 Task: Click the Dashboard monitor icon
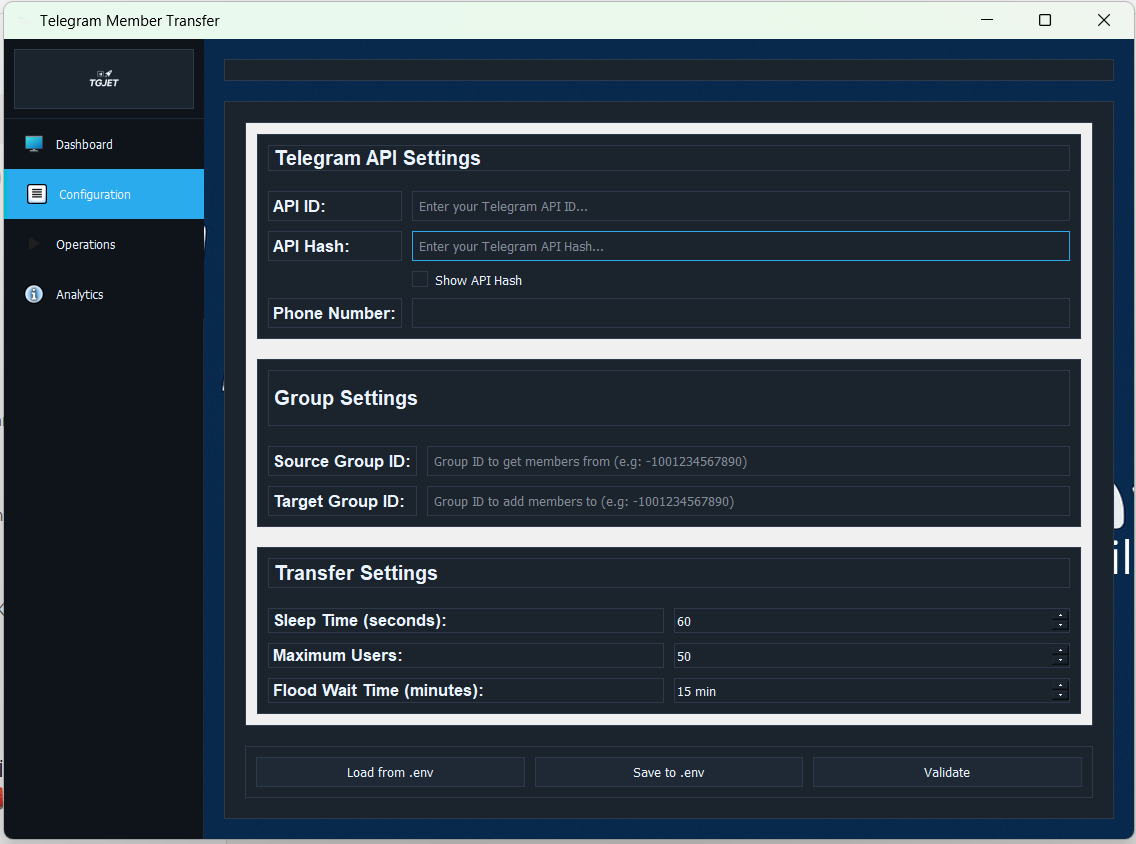34,144
